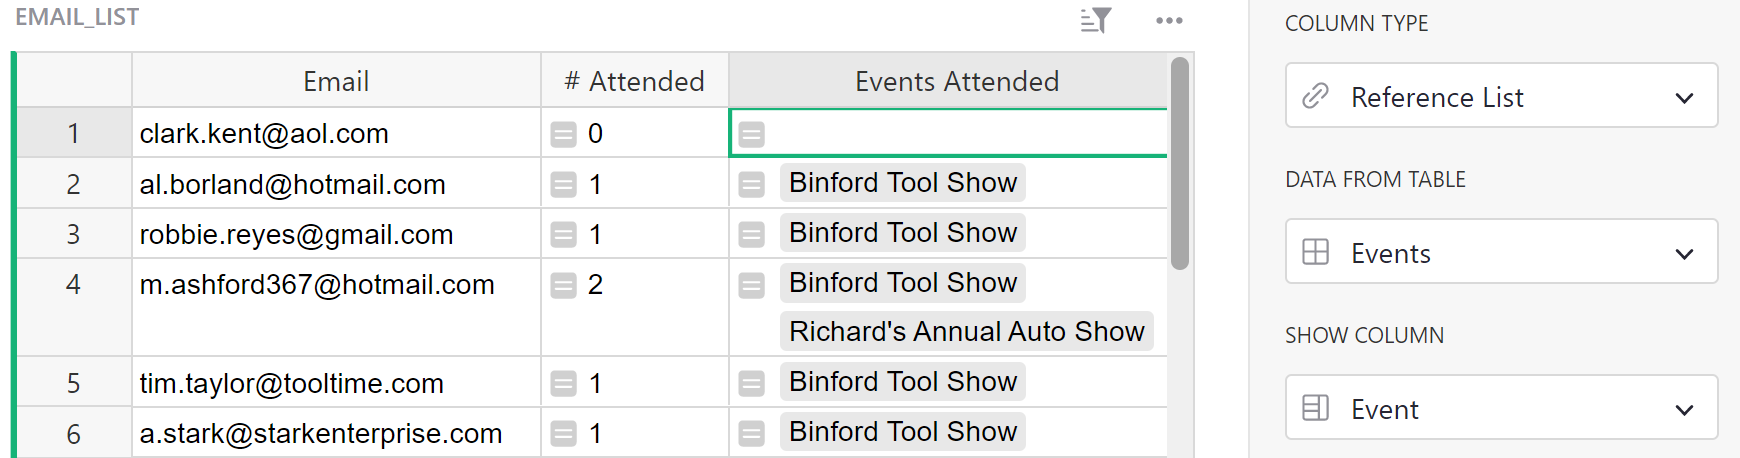Click Binford Tool Show tag for al.borland
The width and height of the screenshot is (1740, 458).
902,183
